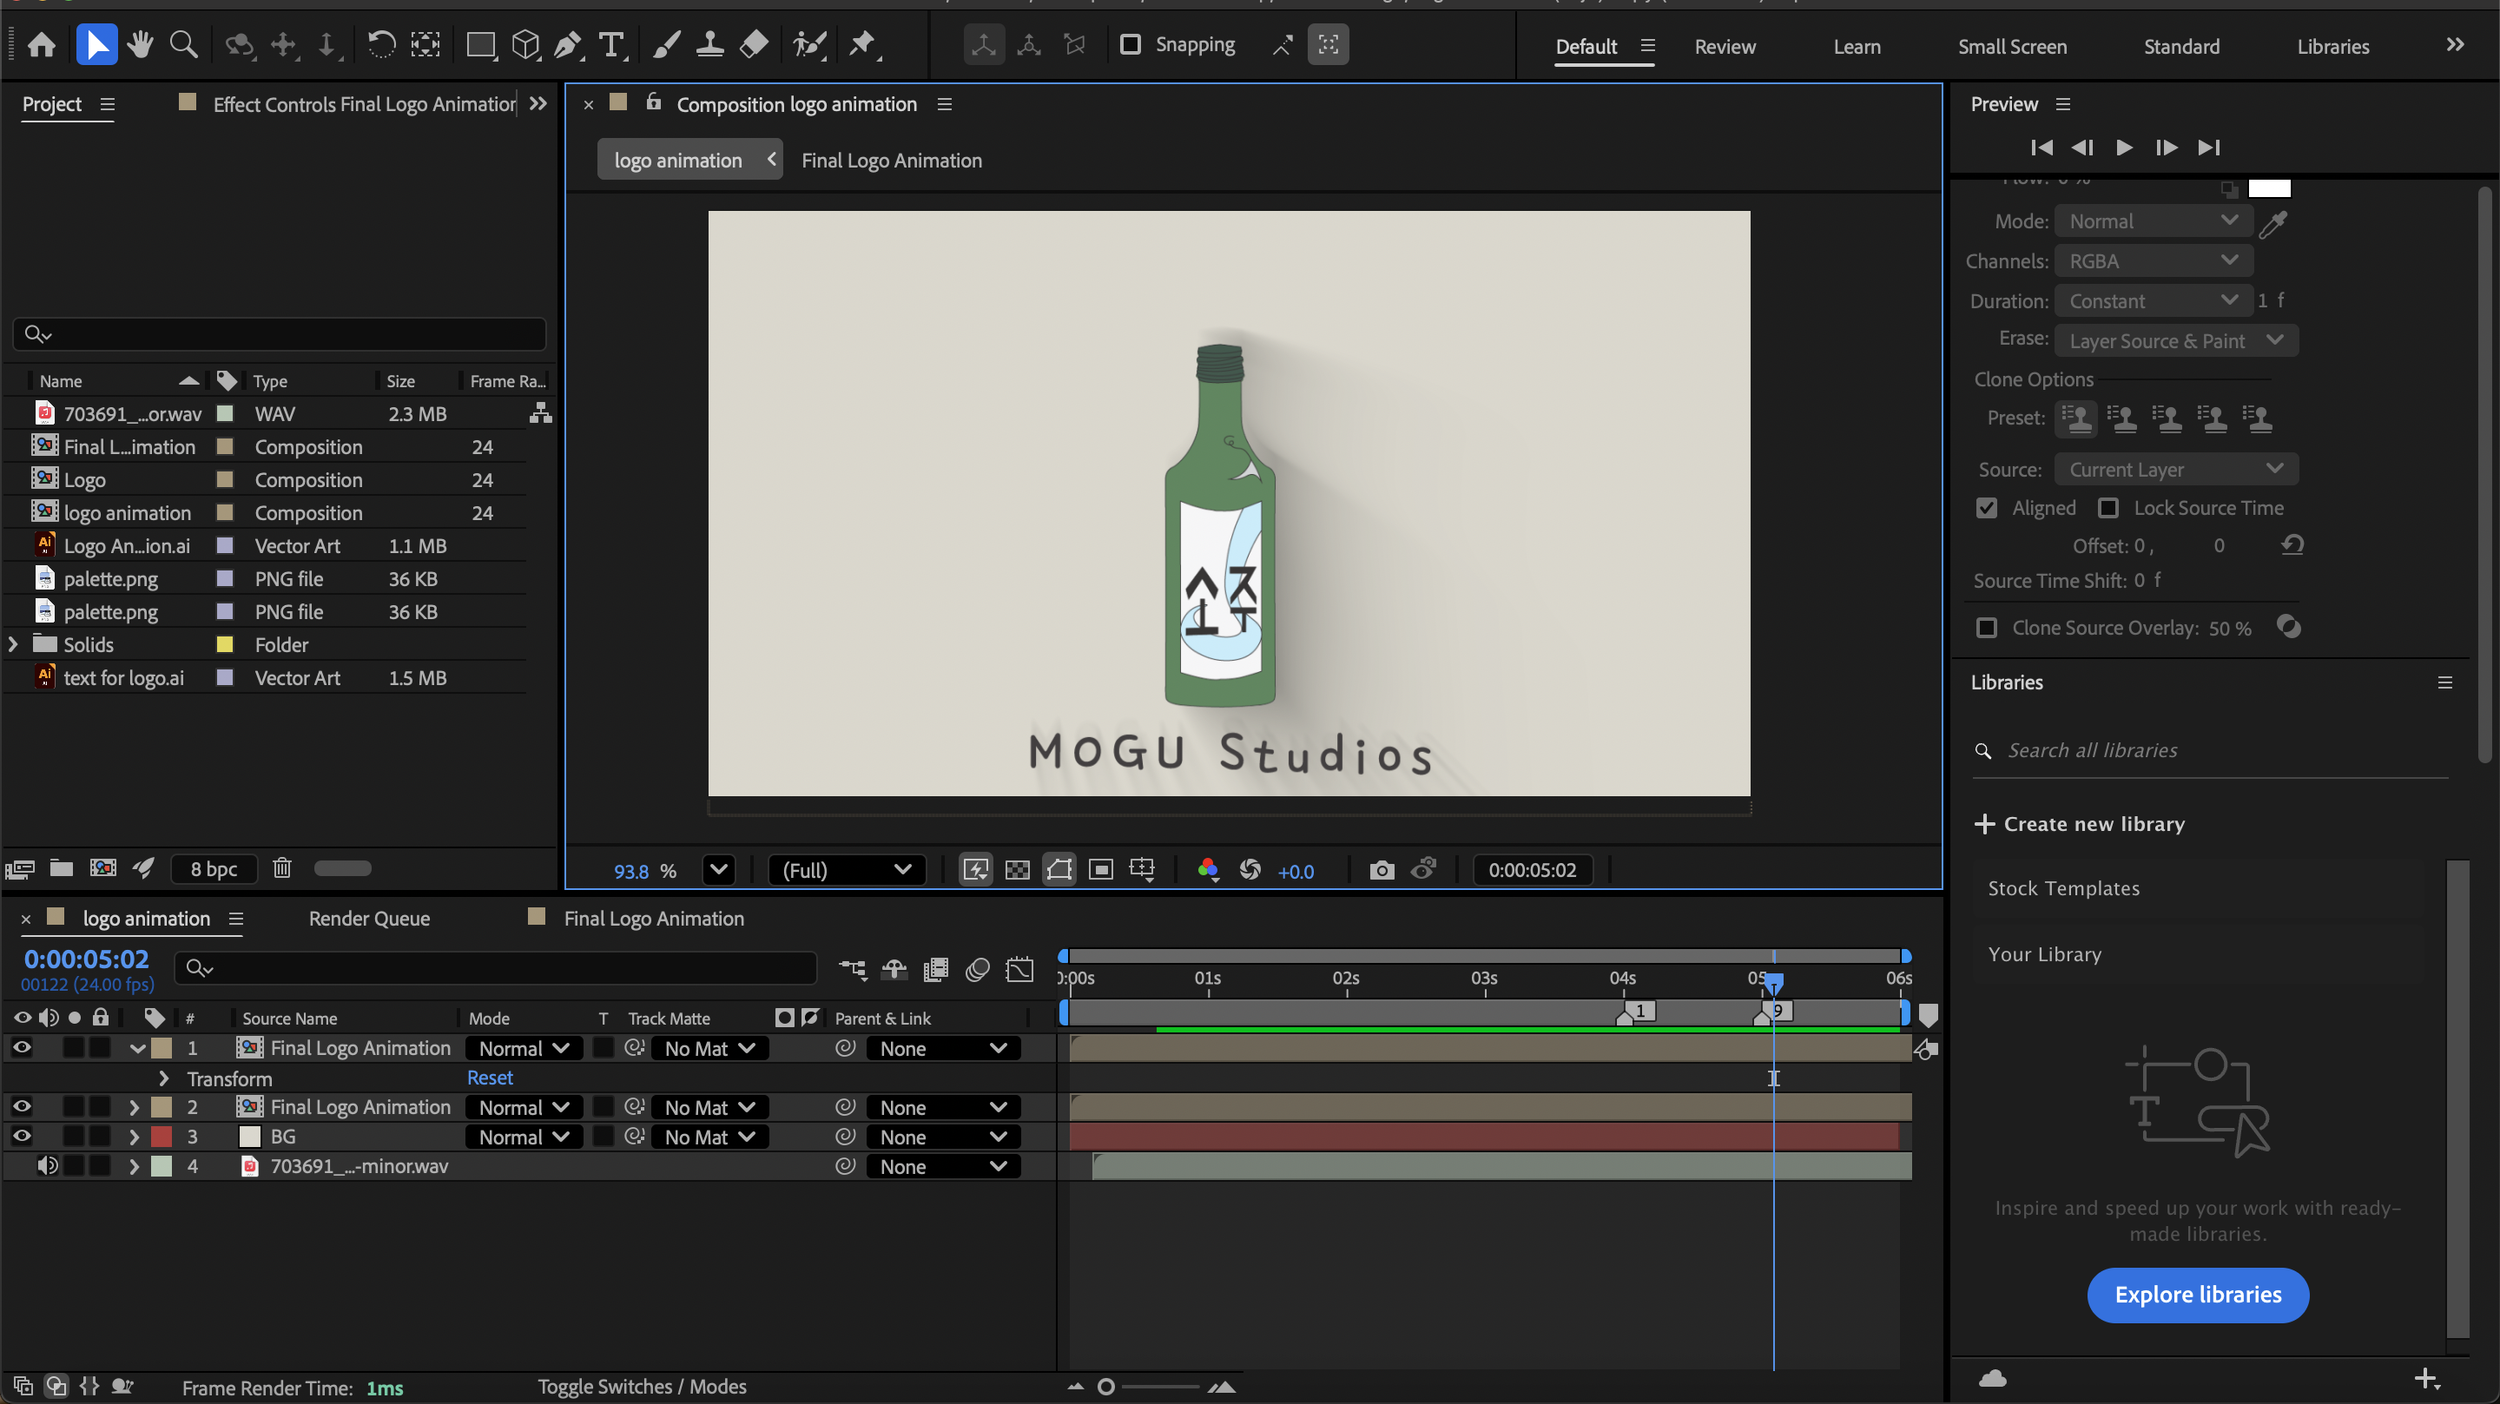
Task: Uncheck the Aligned clone option
Action: coord(1986,507)
